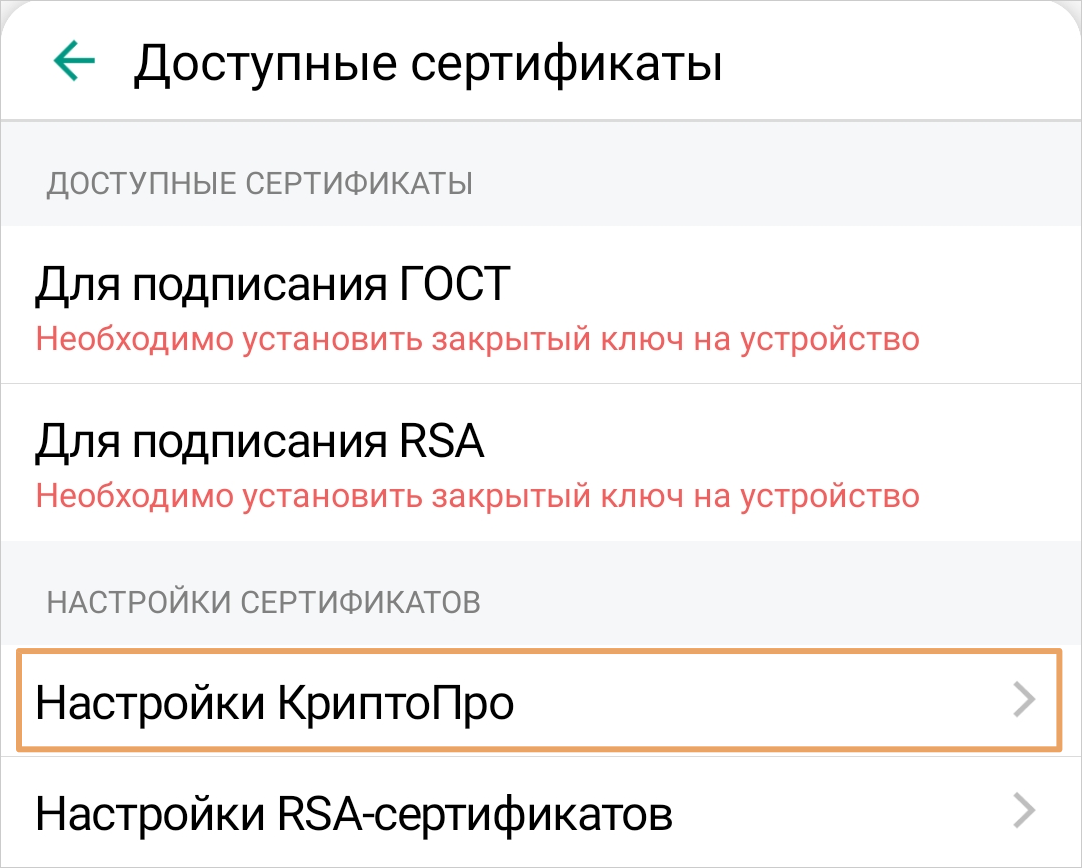Click the НАСТРОЙКИ СЕРТИФИКАТОВ section header
This screenshot has width=1082, height=868.
point(264,602)
